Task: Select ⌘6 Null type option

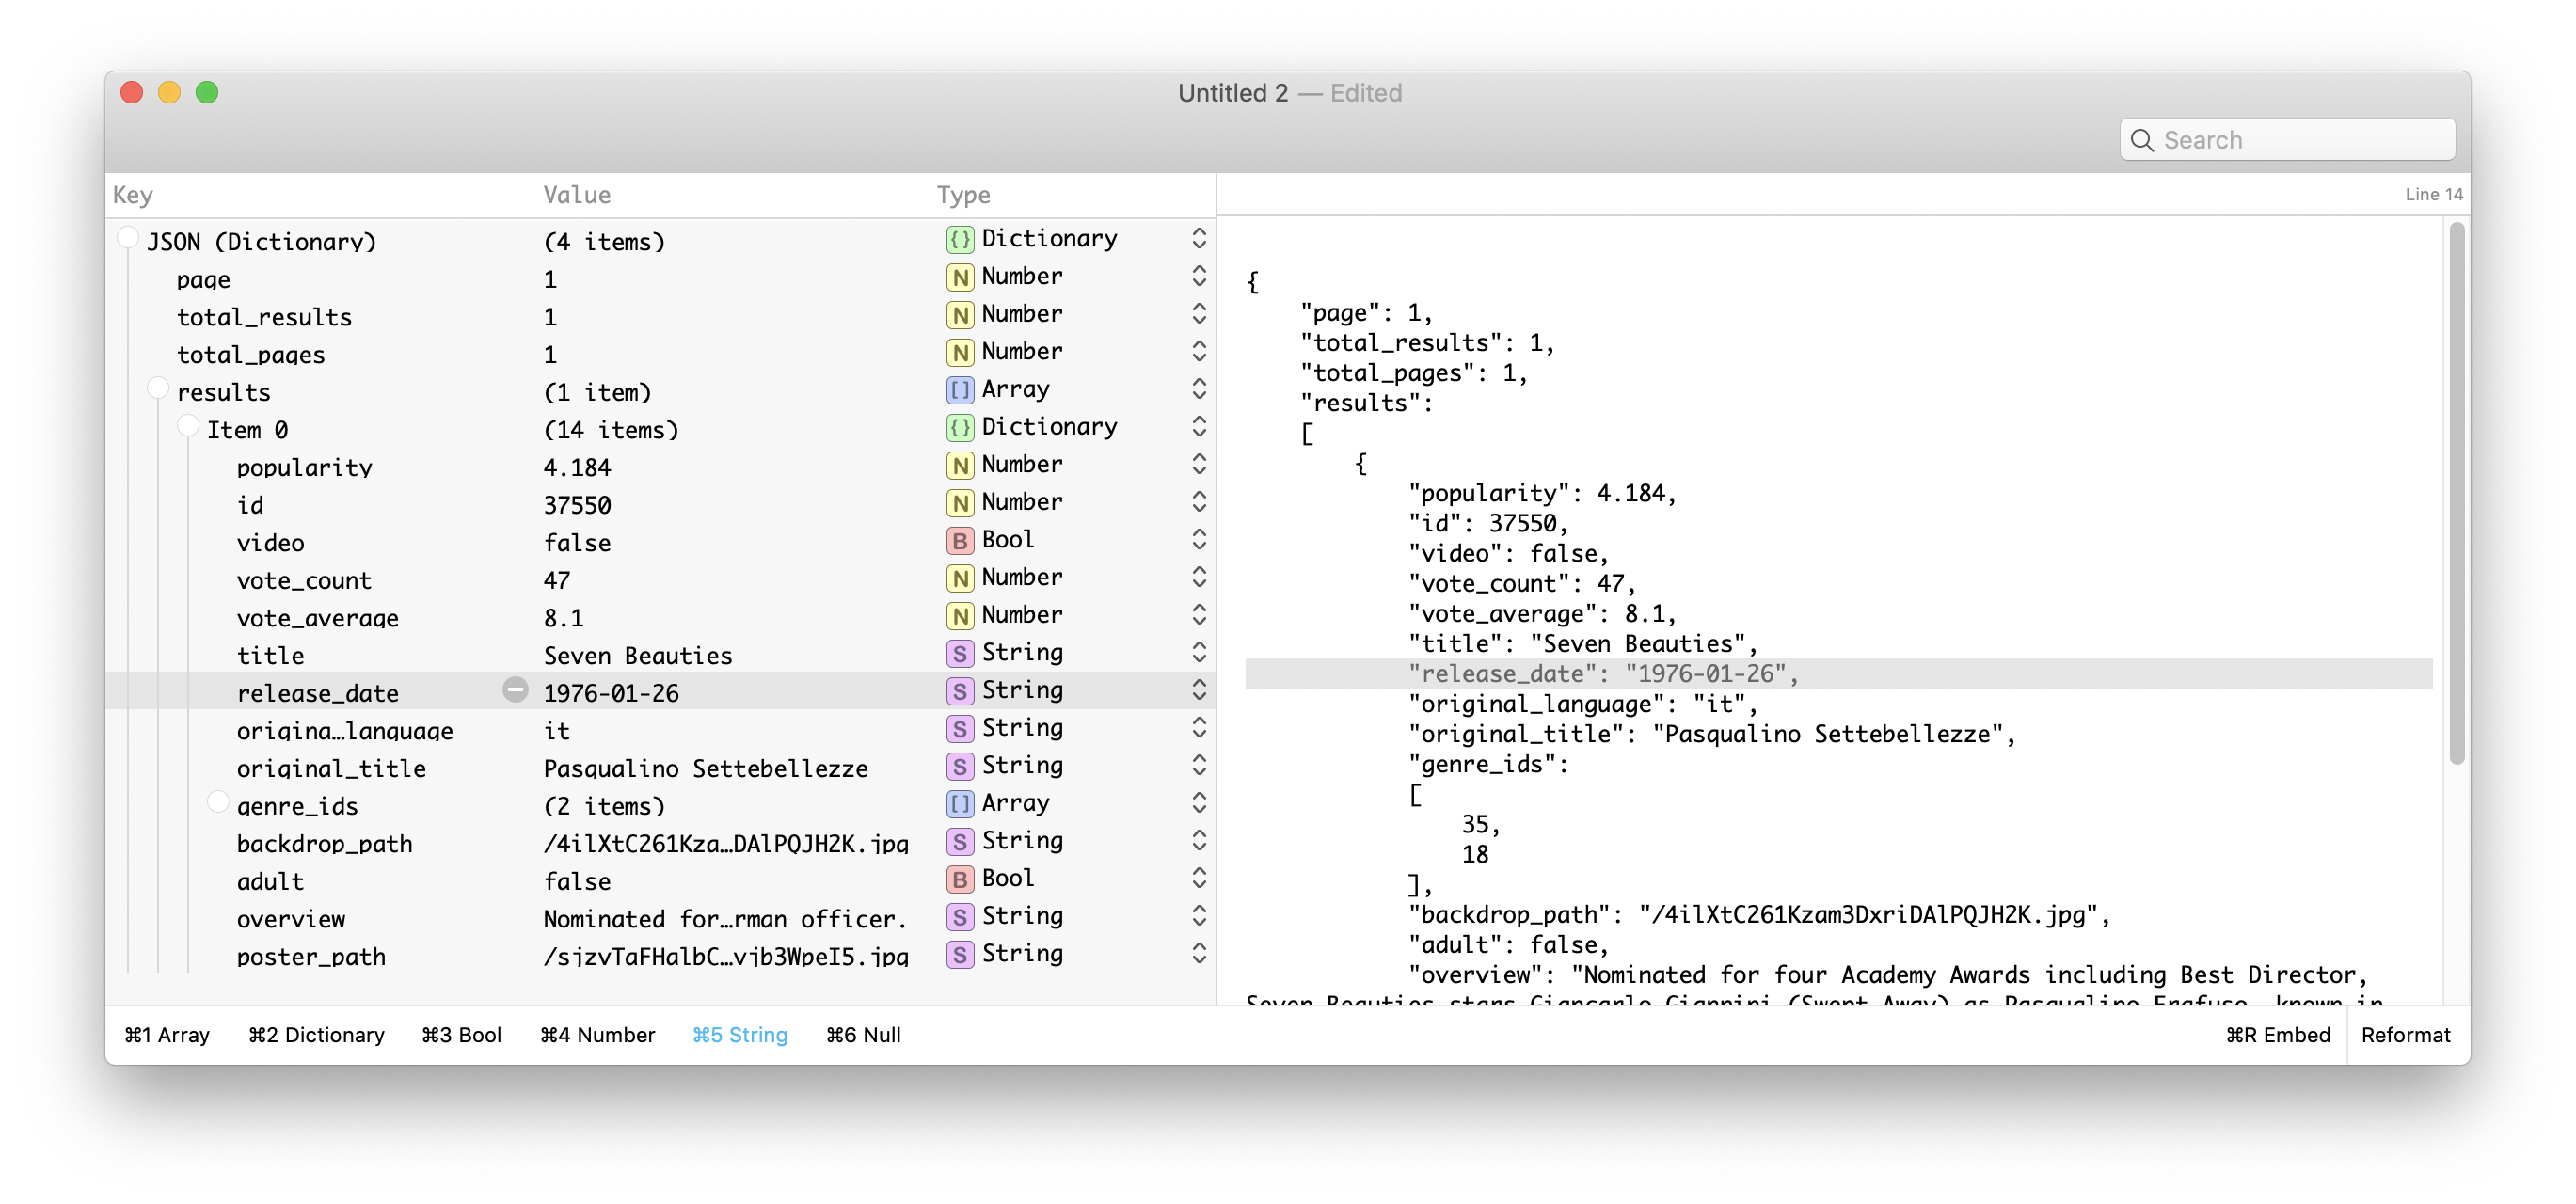Action: [x=863, y=1035]
